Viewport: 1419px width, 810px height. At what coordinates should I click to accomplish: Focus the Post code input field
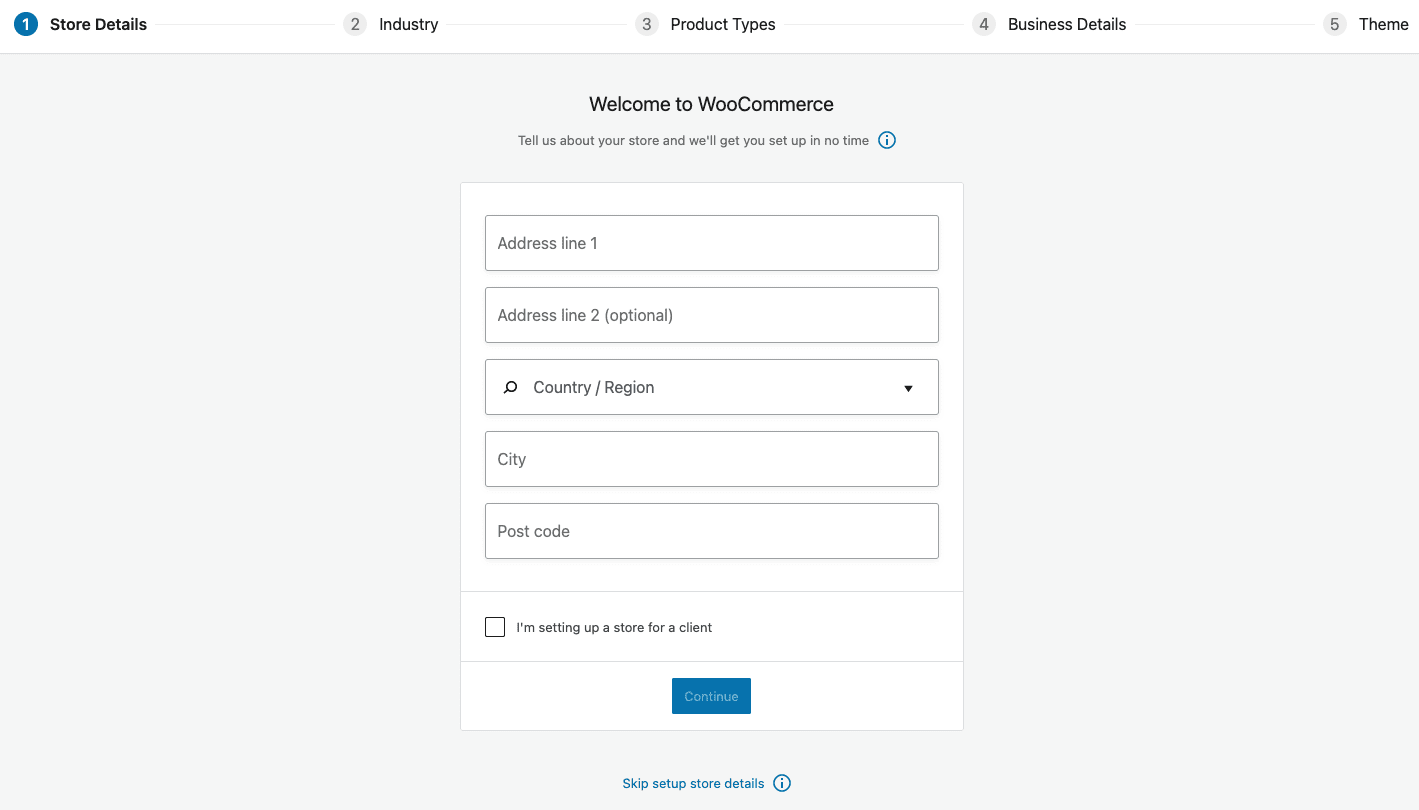[x=711, y=531]
